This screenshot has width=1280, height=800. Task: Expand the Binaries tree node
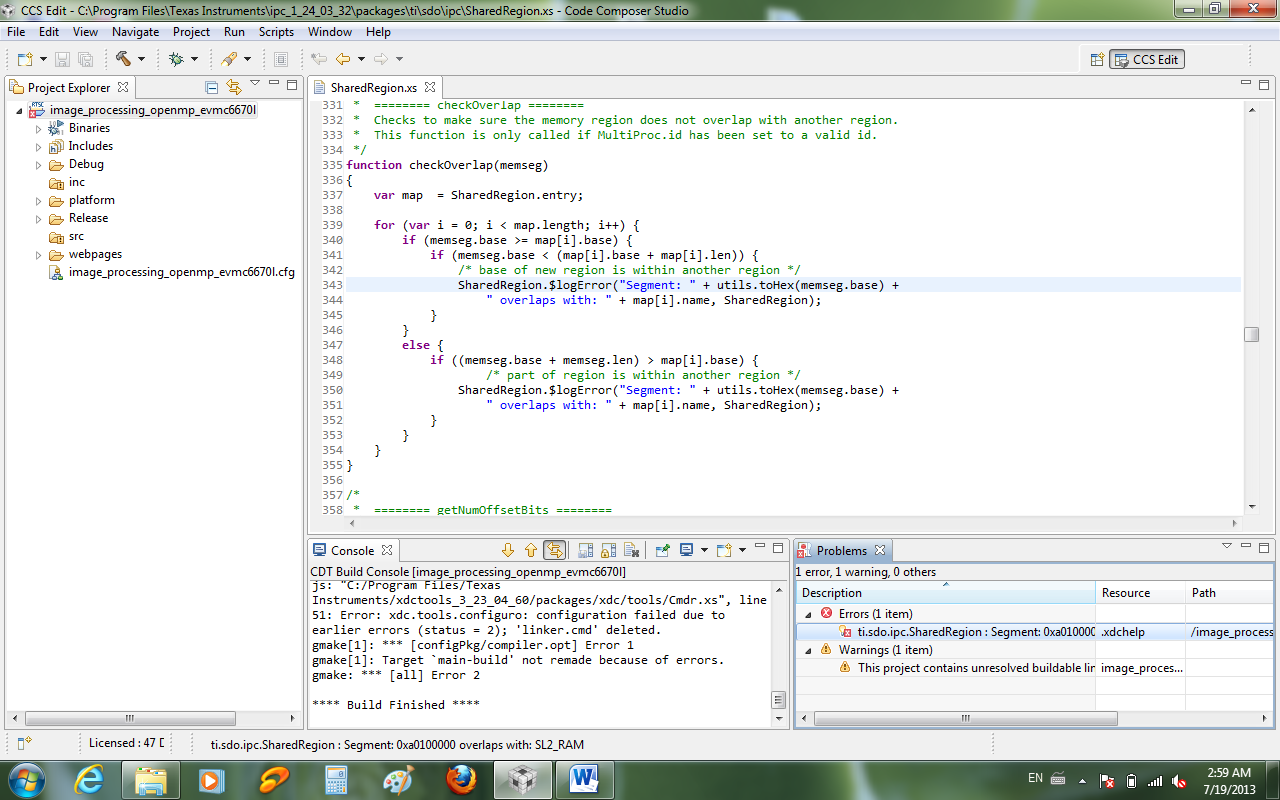click(39, 128)
